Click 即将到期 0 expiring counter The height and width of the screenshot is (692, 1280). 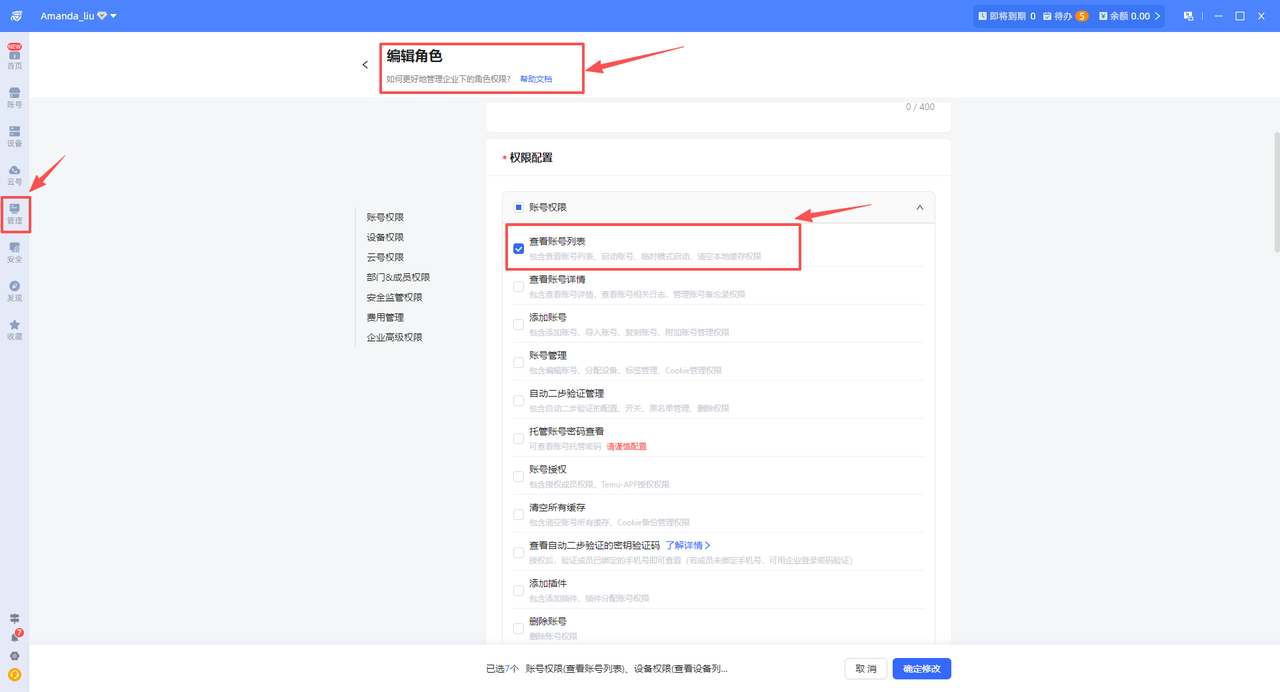point(1006,16)
